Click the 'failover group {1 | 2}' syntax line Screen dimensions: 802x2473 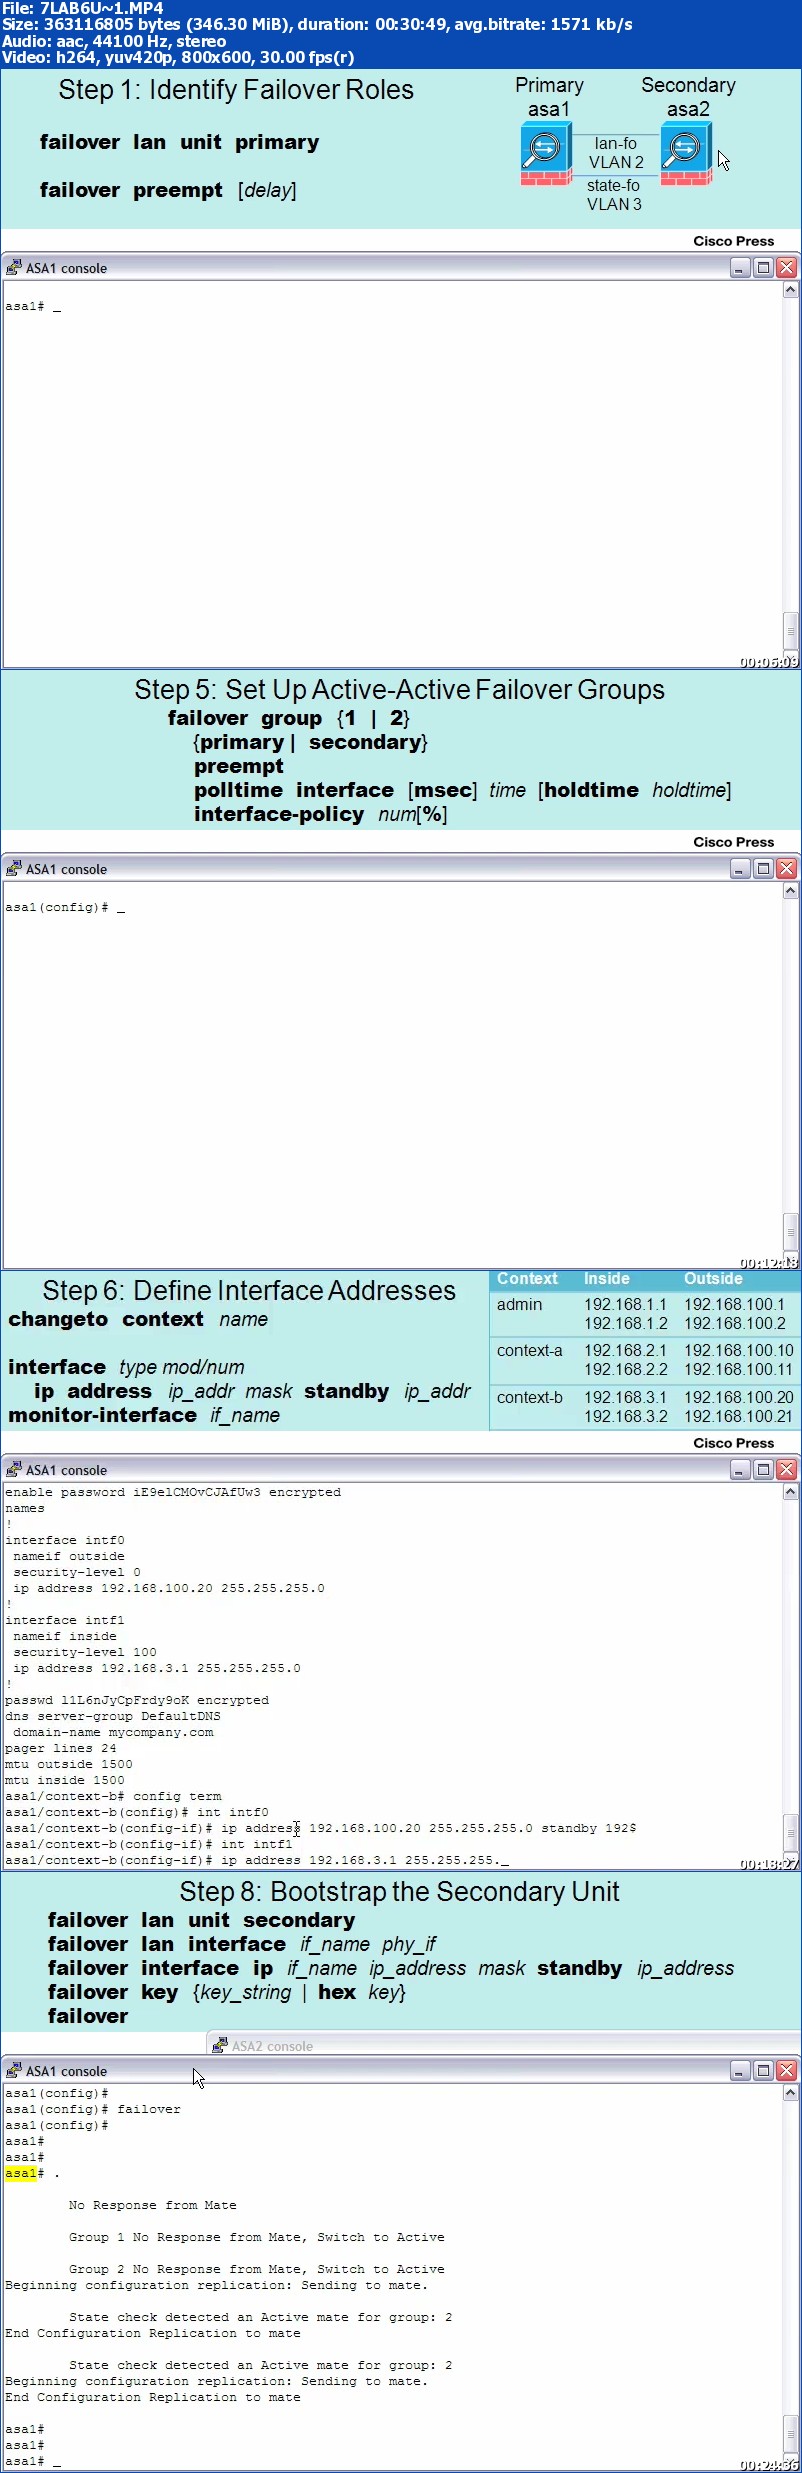288,718
